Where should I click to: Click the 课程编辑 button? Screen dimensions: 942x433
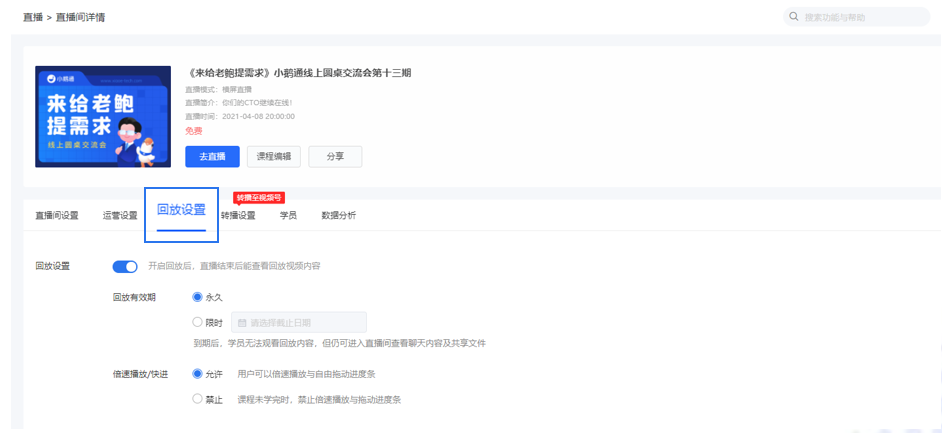click(273, 156)
